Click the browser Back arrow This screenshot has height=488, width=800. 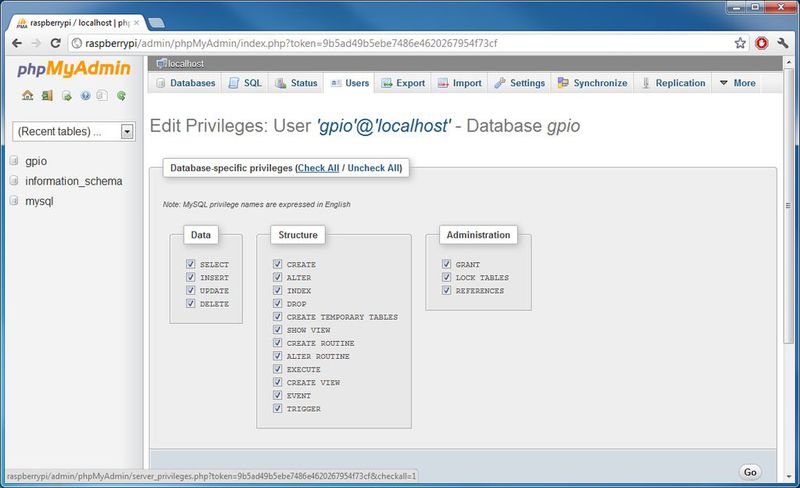tap(17, 43)
